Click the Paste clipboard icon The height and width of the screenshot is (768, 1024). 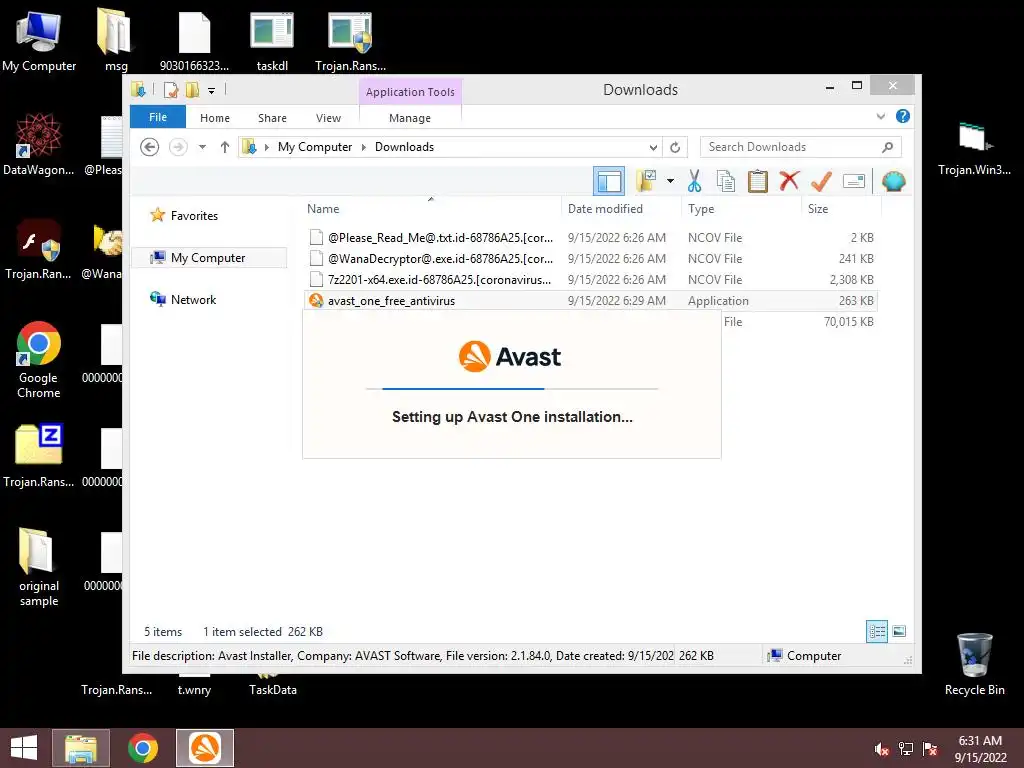click(x=758, y=181)
